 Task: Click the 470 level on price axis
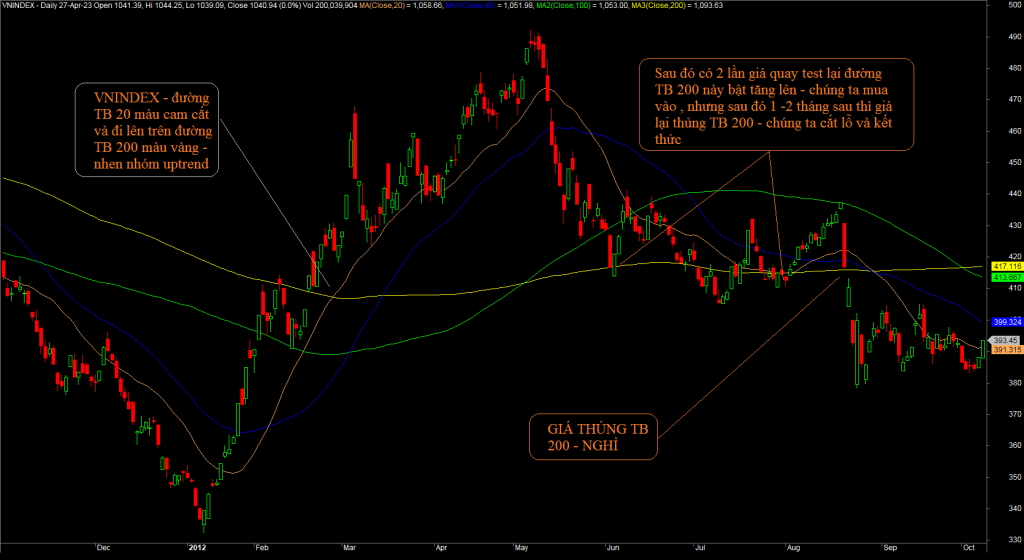pyautogui.click(x=1014, y=99)
